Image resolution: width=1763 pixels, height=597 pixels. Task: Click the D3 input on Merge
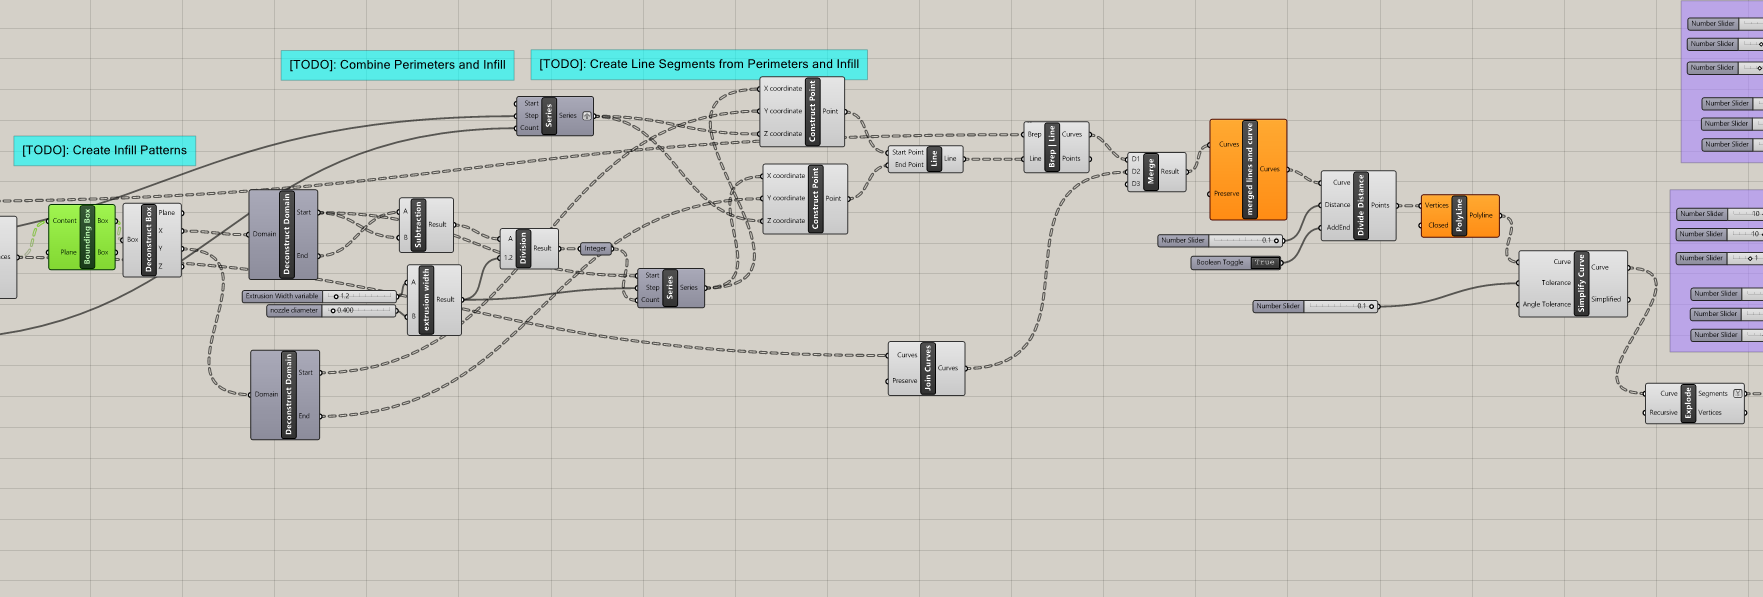1136,184
